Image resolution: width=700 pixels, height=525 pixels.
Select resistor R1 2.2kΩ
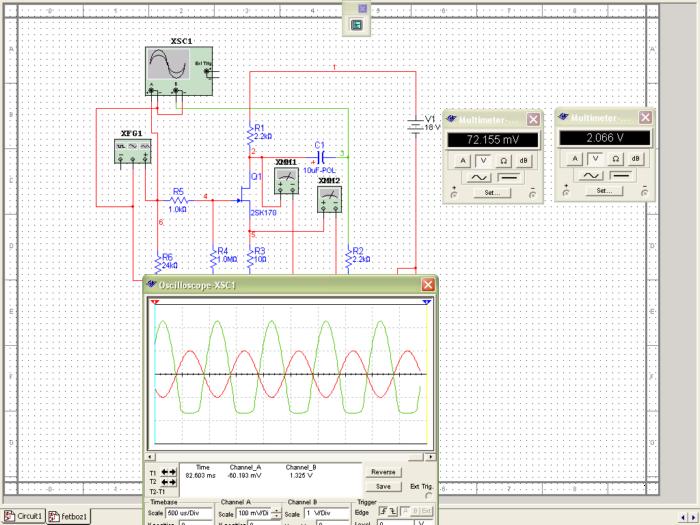(250, 133)
